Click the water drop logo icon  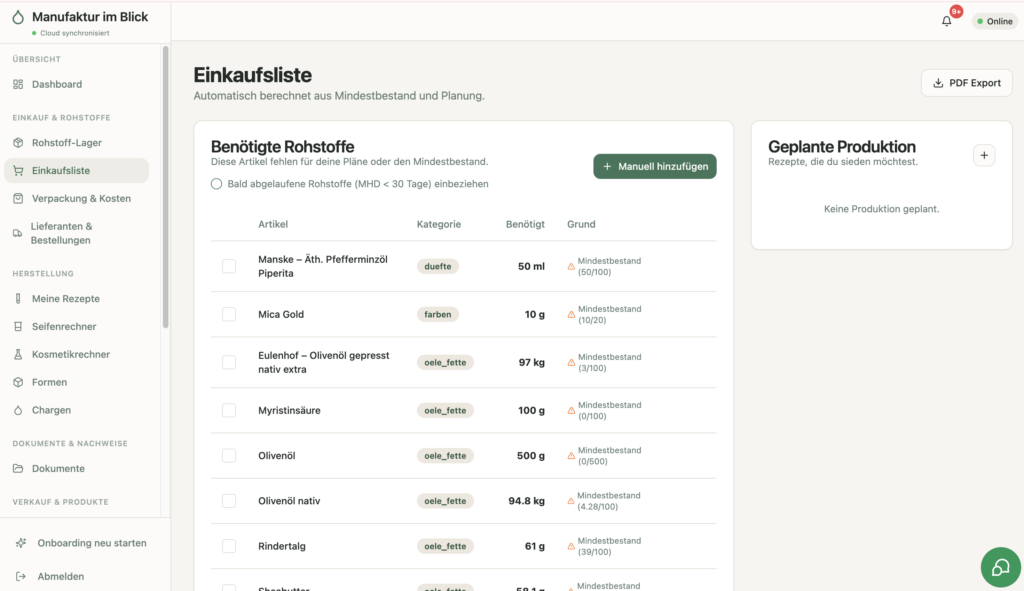tap(18, 17)
